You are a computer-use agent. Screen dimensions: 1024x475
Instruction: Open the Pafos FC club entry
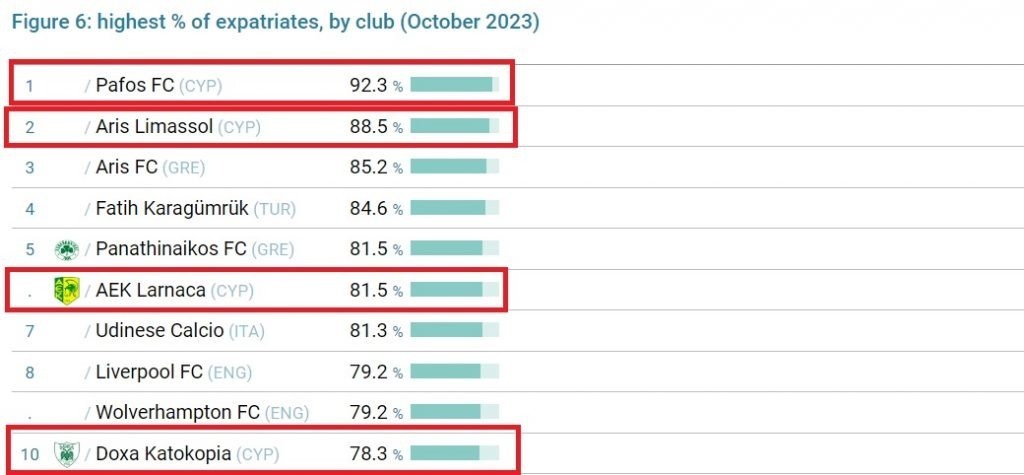[x=135, y=85]
